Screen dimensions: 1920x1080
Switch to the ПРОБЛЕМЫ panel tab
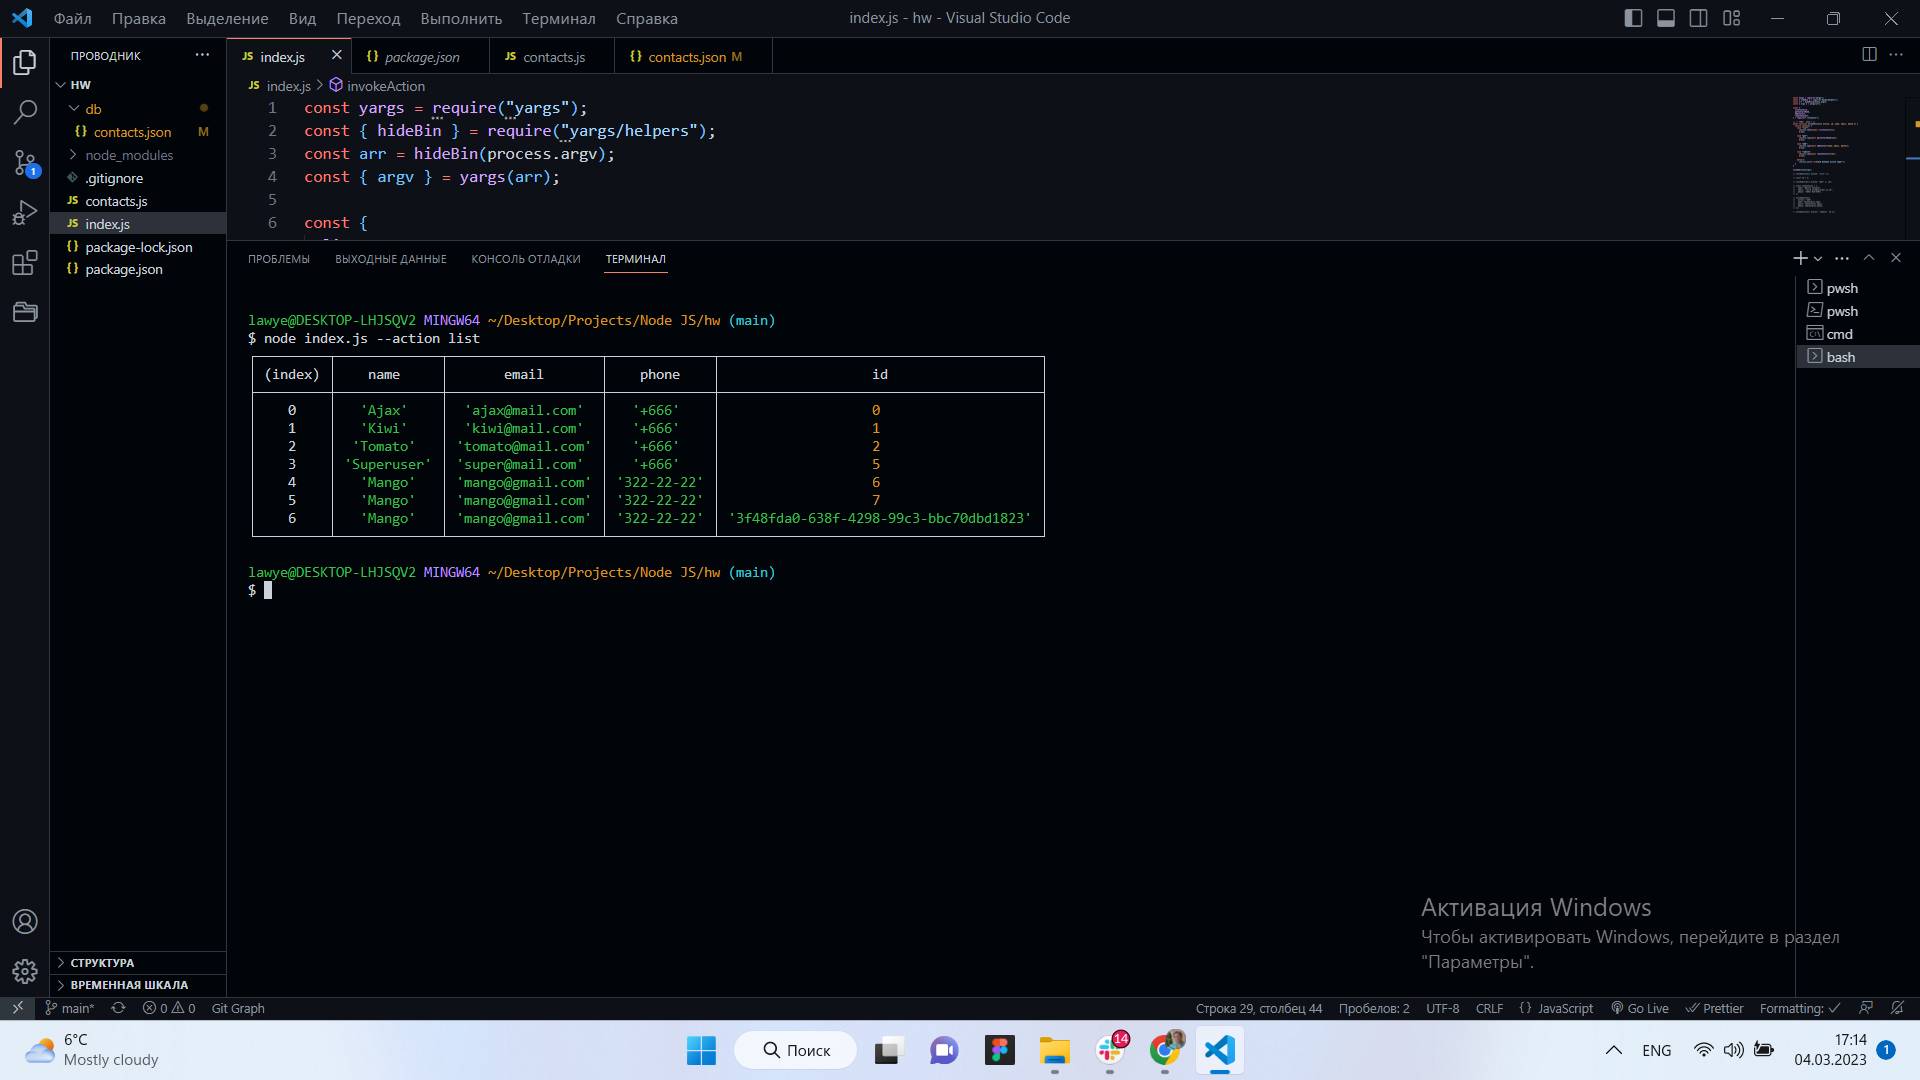point(279,259)
